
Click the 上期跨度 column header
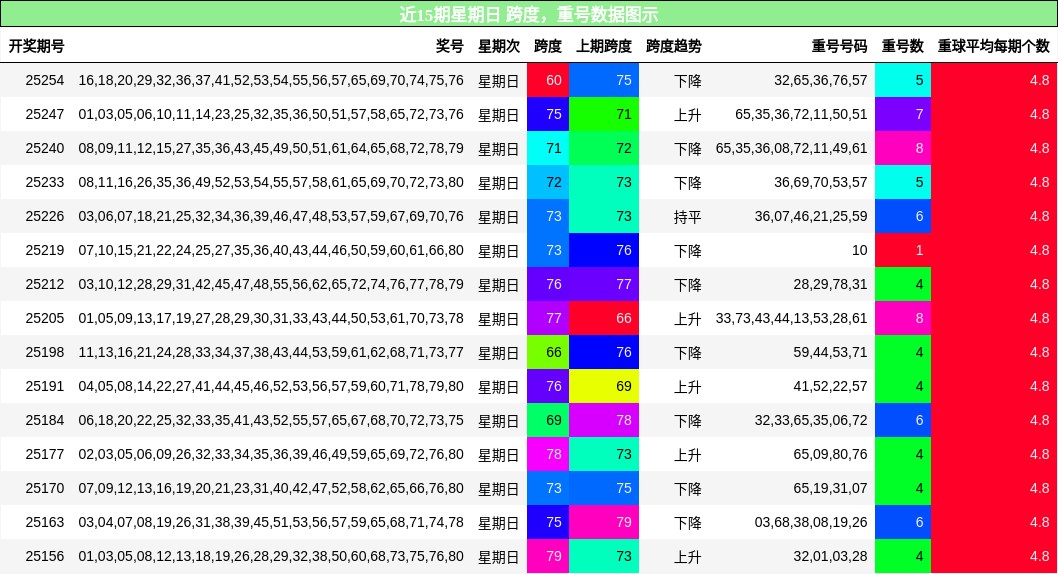click(604, 46)
